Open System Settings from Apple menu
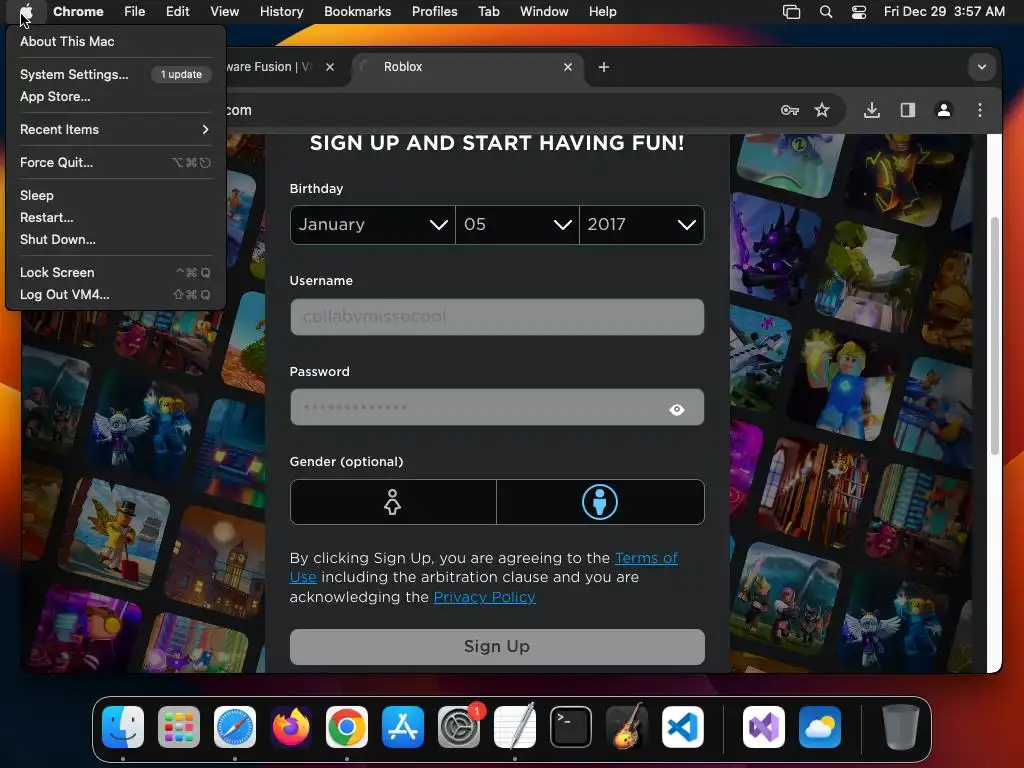This screenshot has width=1024, height=768. (x=115, y=74)
